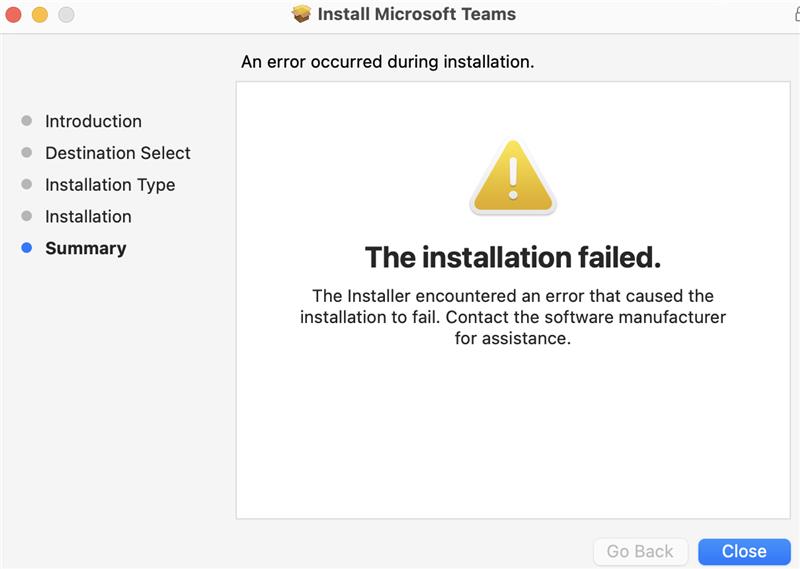
Task: Select the Summary step label
Action: (86, 249)
